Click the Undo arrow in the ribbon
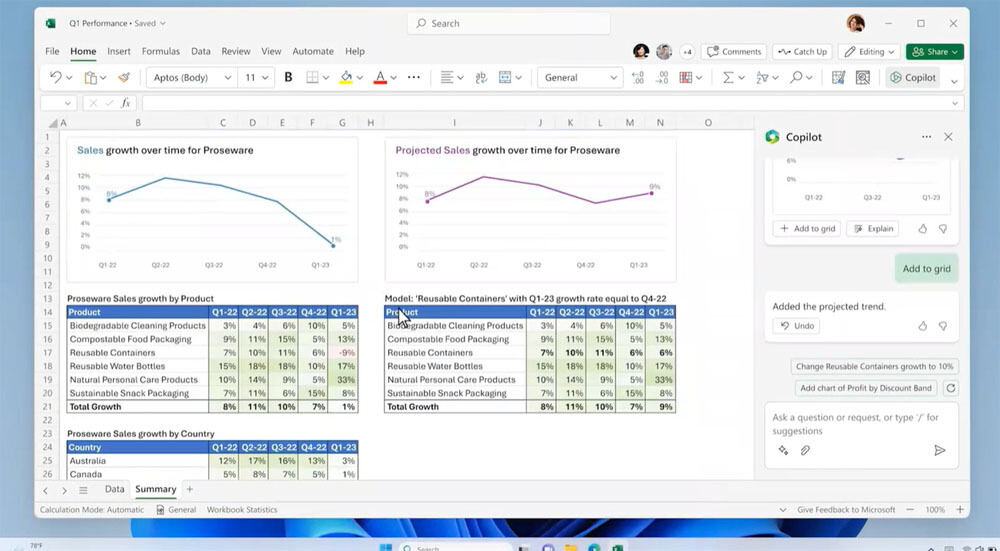Viewport: 1000px width, 551px height. (x=55, y=77)
